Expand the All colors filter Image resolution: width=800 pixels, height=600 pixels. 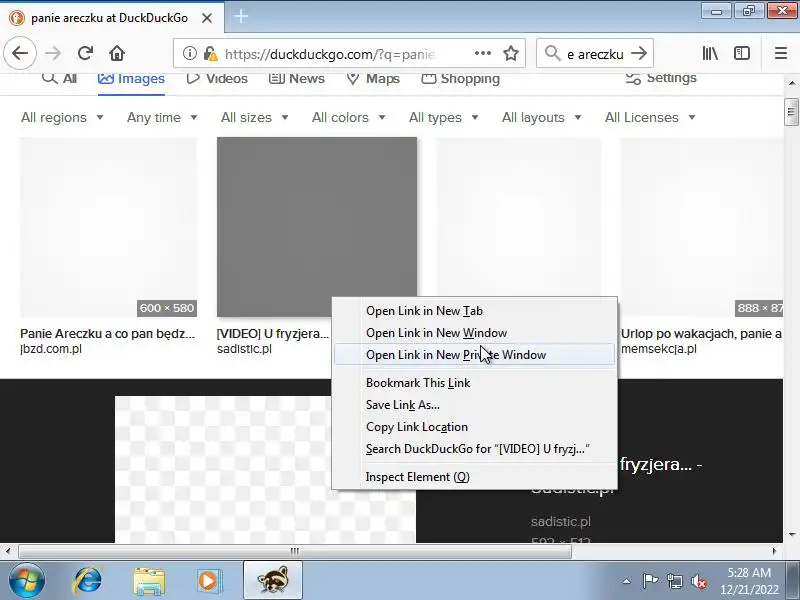pos(348,117)
